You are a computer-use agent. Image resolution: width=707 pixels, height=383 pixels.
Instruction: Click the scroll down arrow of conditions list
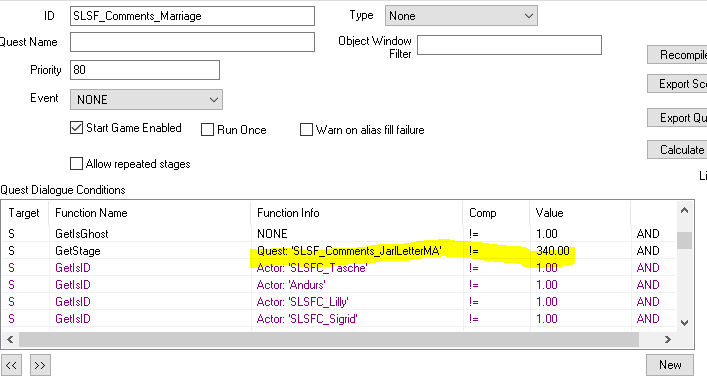[x=684, y=323]
